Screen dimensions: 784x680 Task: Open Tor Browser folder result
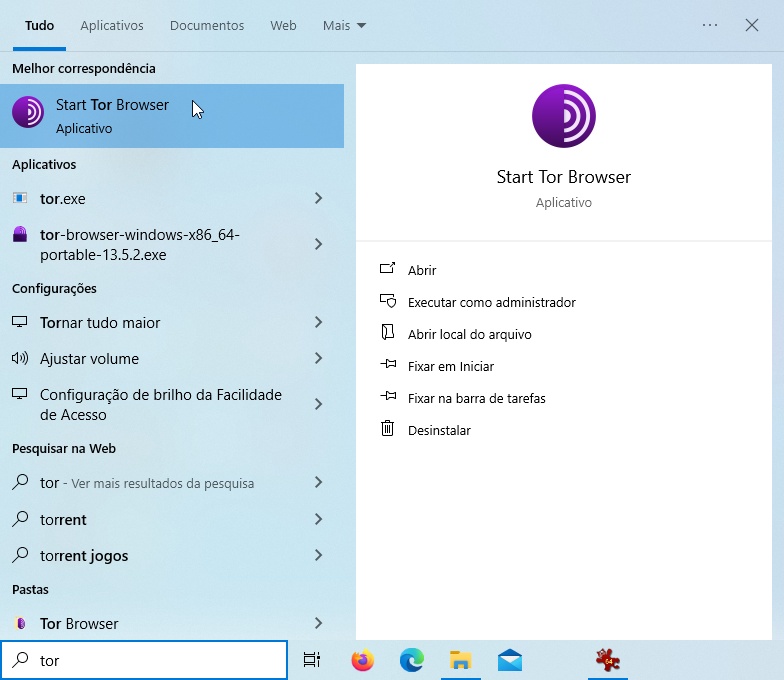(x=172, y=624)
